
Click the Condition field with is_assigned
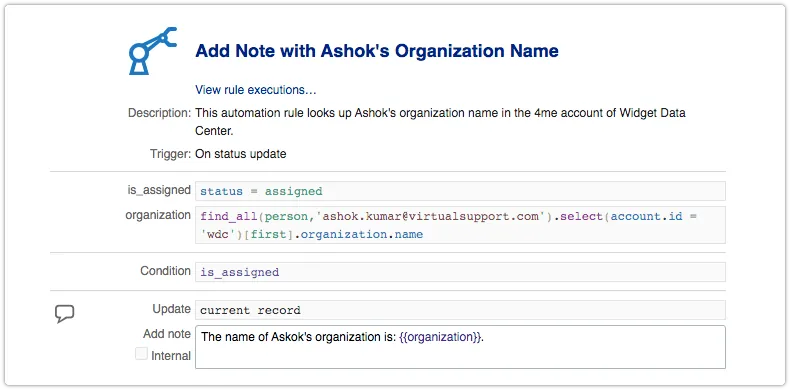click(460, 272)
